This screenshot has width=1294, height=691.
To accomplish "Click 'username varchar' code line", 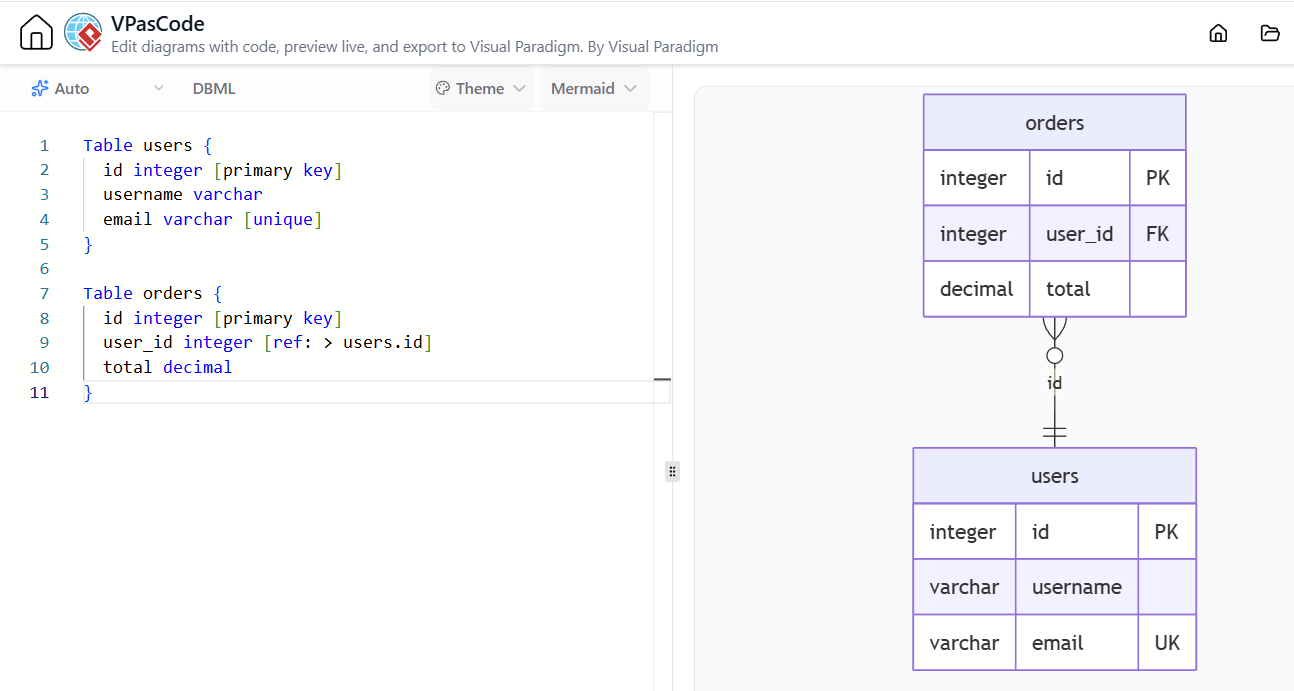I will 183,194.
